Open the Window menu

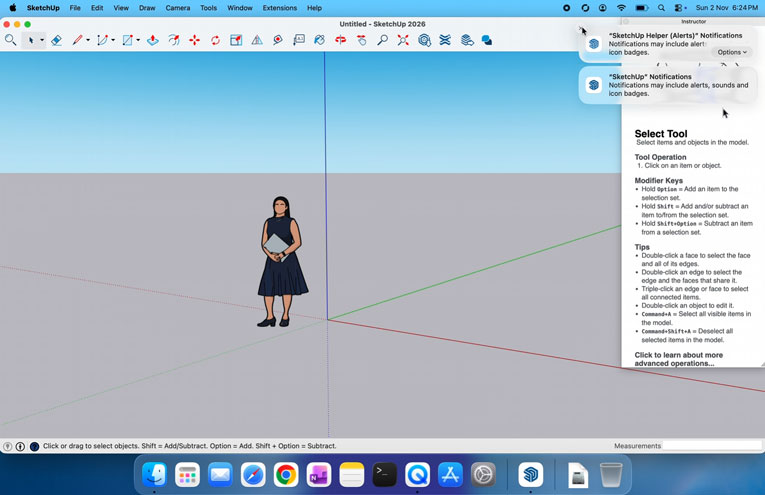tap(240, 8)
